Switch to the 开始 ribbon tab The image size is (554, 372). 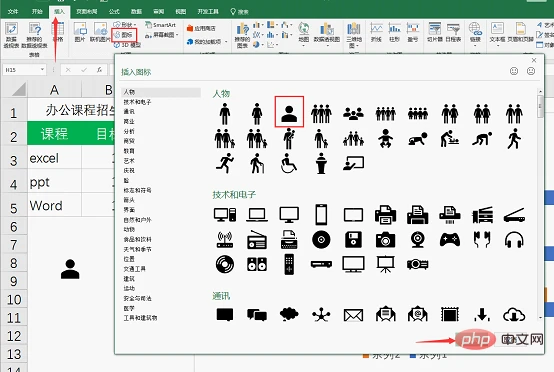click(x=37, y=11)
